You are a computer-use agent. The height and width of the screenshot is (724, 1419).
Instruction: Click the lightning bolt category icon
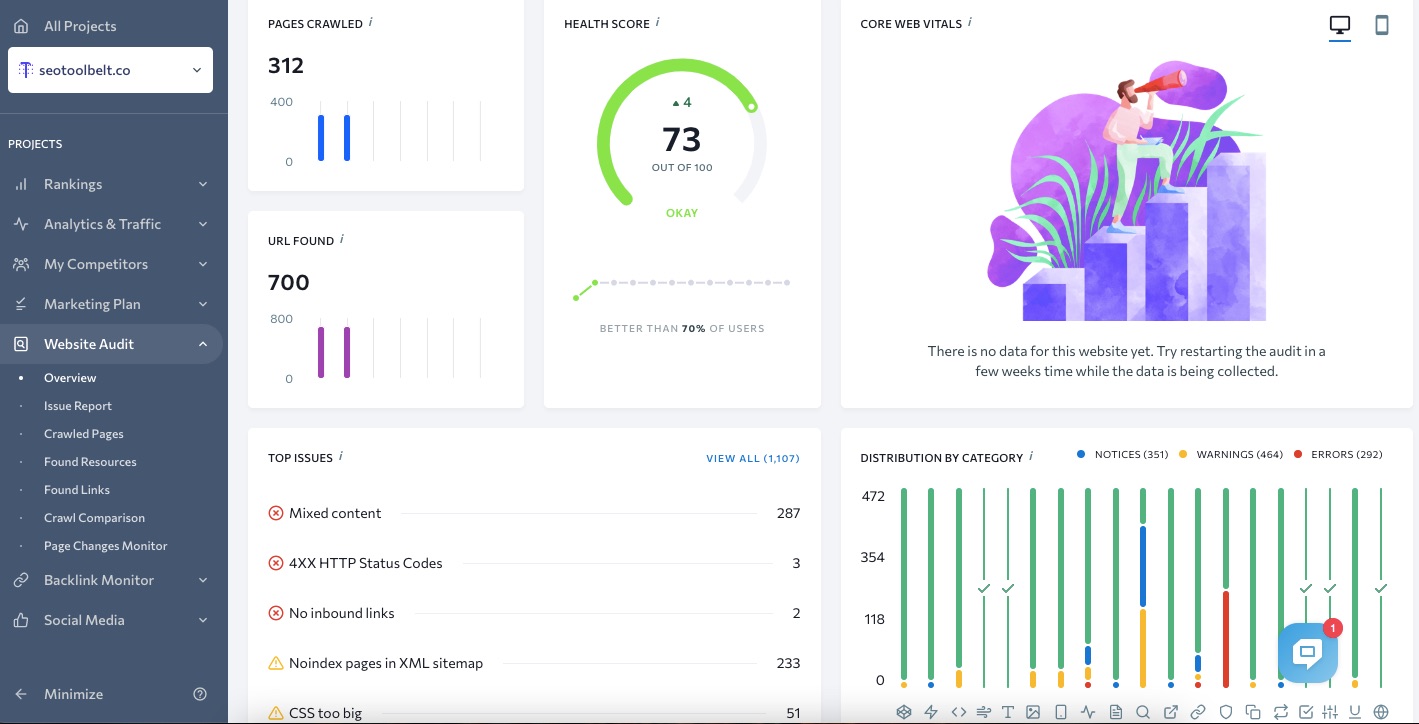[x=931, y=712]
